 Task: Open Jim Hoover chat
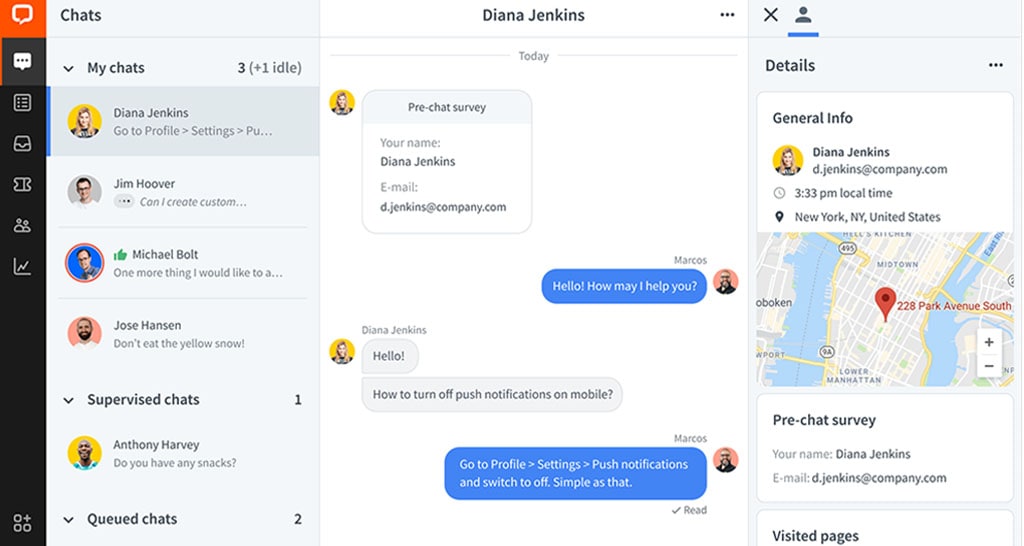(182, 192)
